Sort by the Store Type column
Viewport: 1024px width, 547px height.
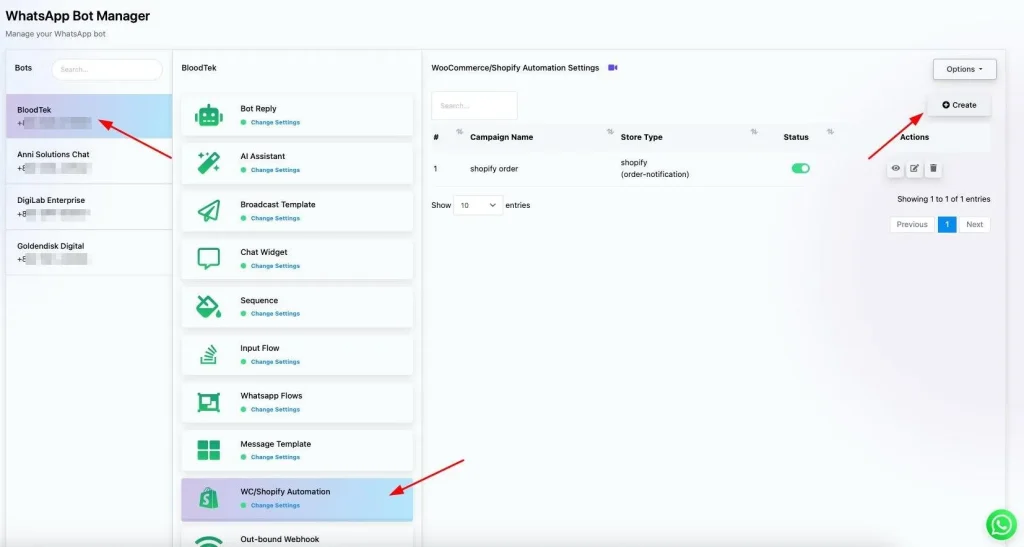point(754,132)
